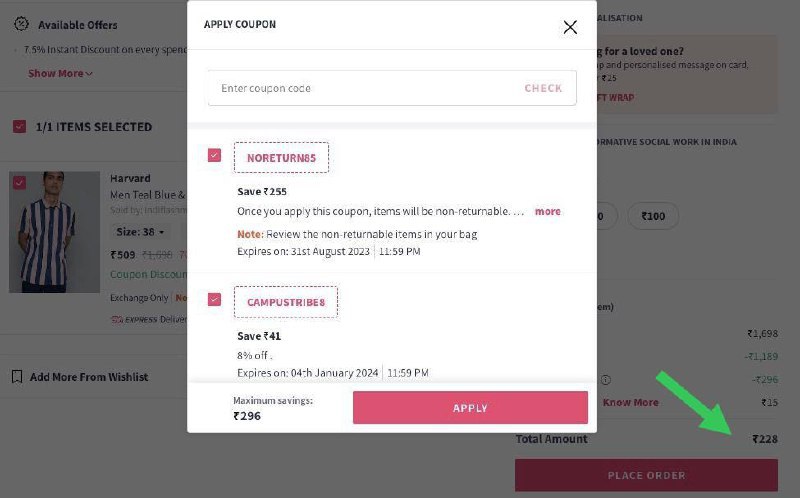Viewport: 800px width, 498px height.
Task: Click the Know More link
Action: [x=631, y=403]
